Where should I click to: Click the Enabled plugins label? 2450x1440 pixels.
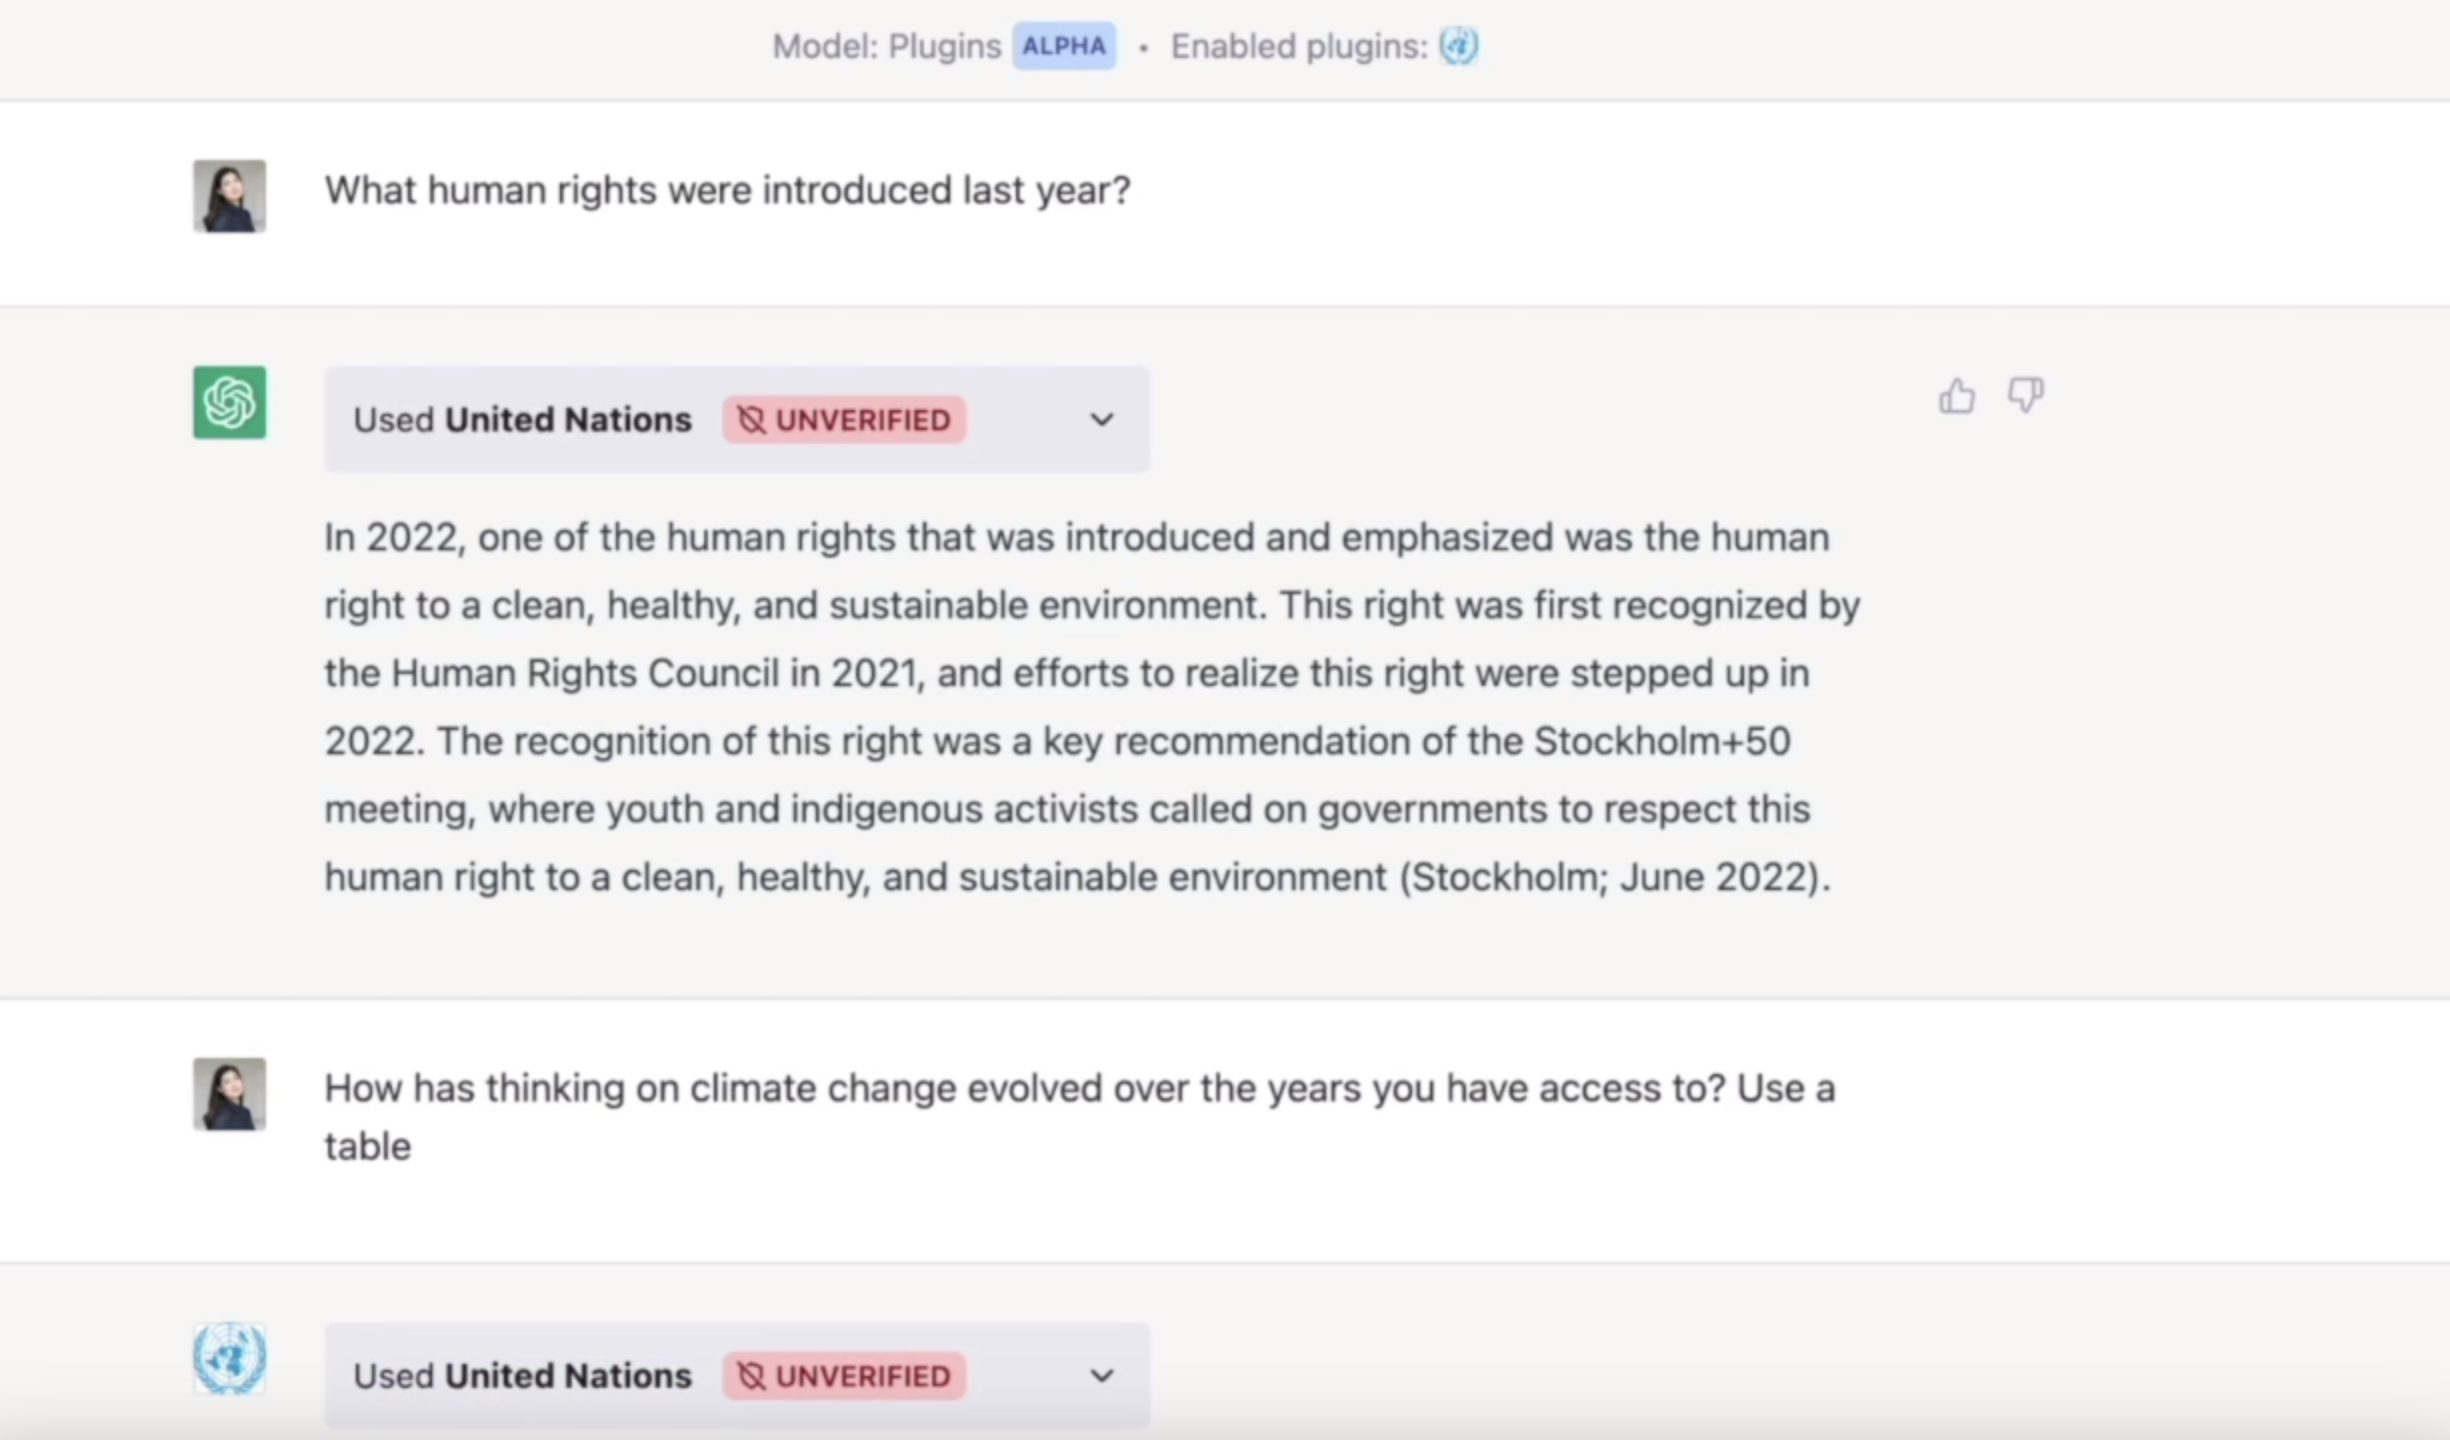coord(1299,46)
